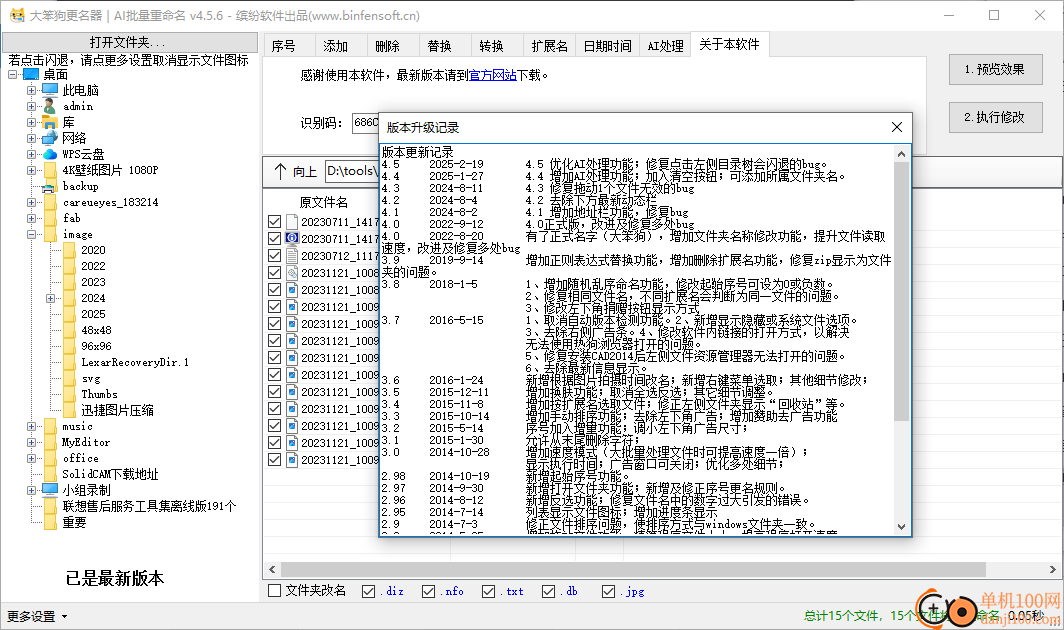Screen dimensions: 1064x630
Task: Uncheck the 20231121_1008 row with gear icon
Action: pos(274,272)
